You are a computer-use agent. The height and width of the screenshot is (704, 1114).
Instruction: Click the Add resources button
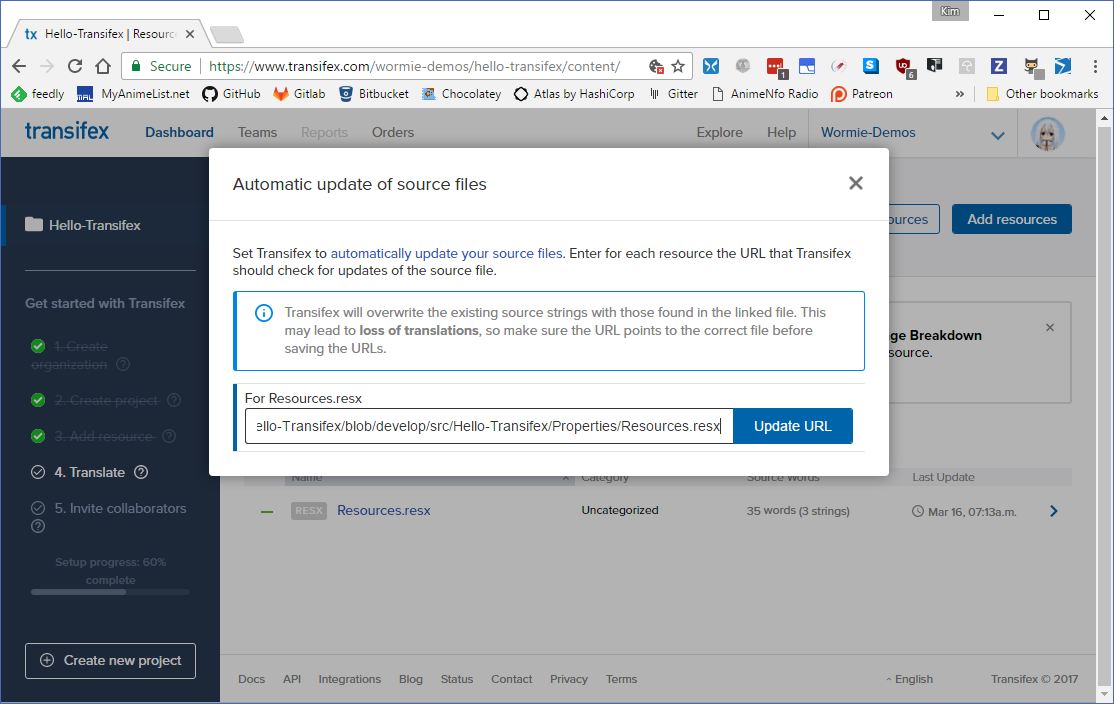click(1012, 220)
